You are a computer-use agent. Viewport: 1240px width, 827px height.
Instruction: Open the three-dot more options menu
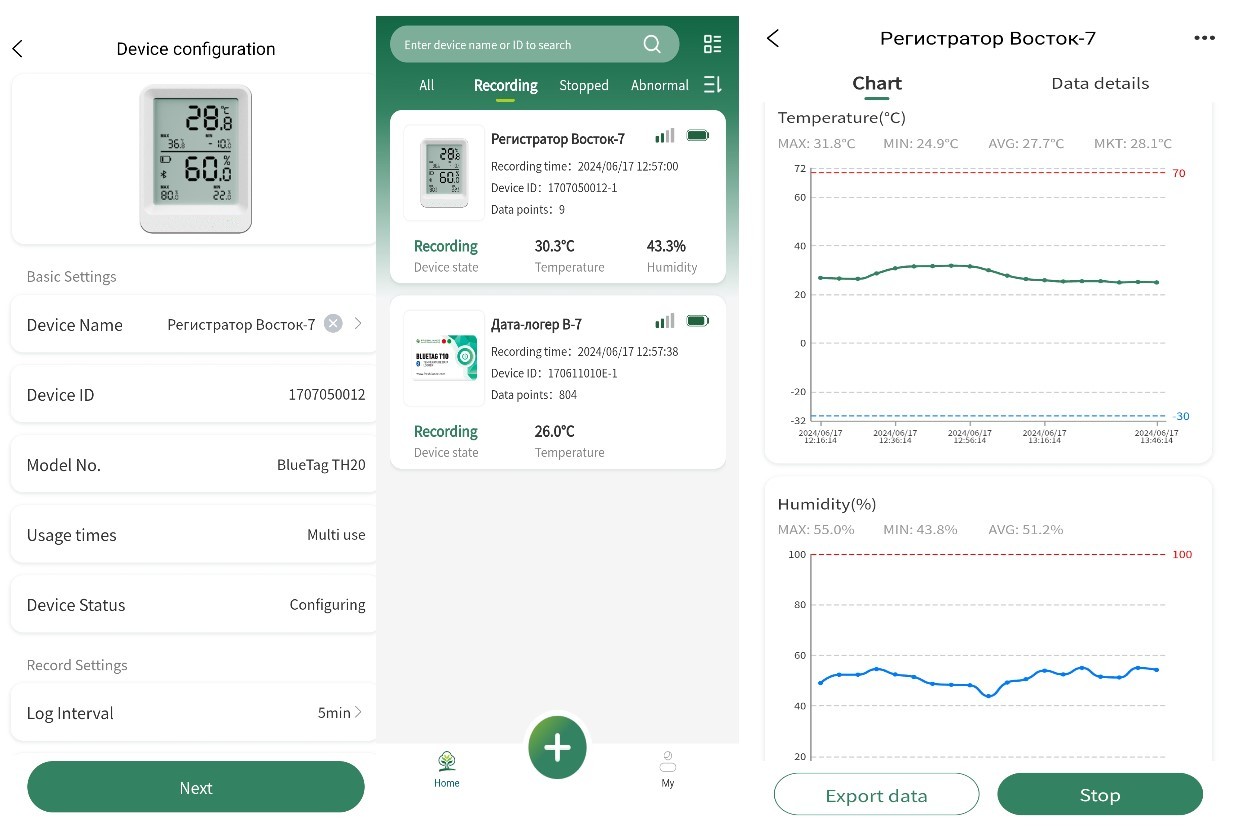pos(1204,38)
